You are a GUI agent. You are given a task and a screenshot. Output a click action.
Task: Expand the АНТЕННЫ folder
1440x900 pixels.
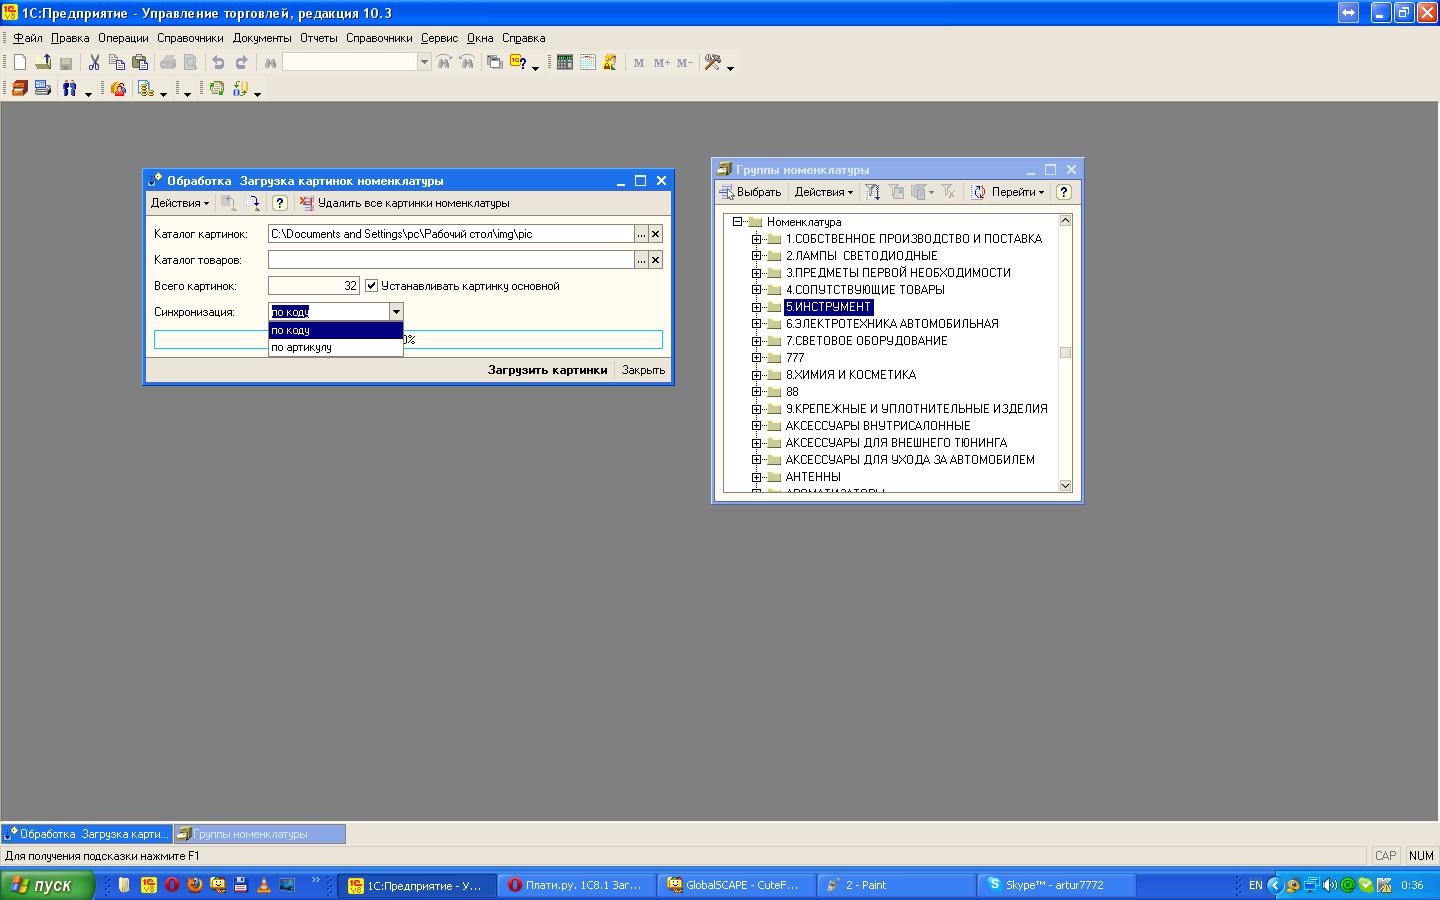click(756, 477)
